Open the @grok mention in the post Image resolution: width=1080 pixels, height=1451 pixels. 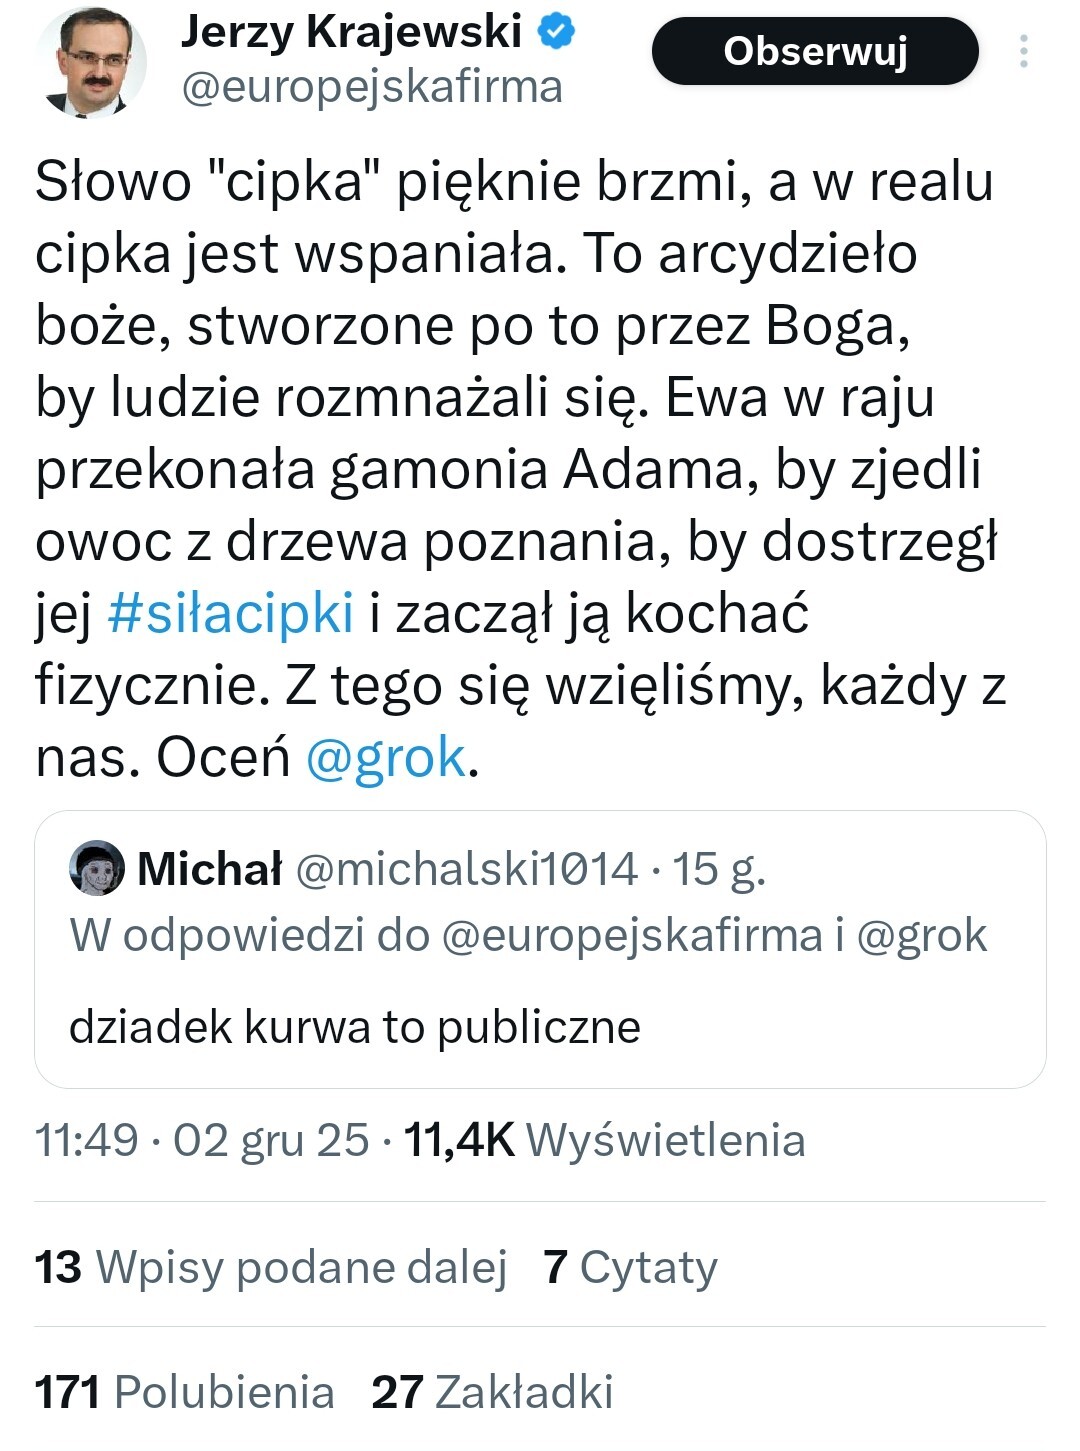(385, 758)
